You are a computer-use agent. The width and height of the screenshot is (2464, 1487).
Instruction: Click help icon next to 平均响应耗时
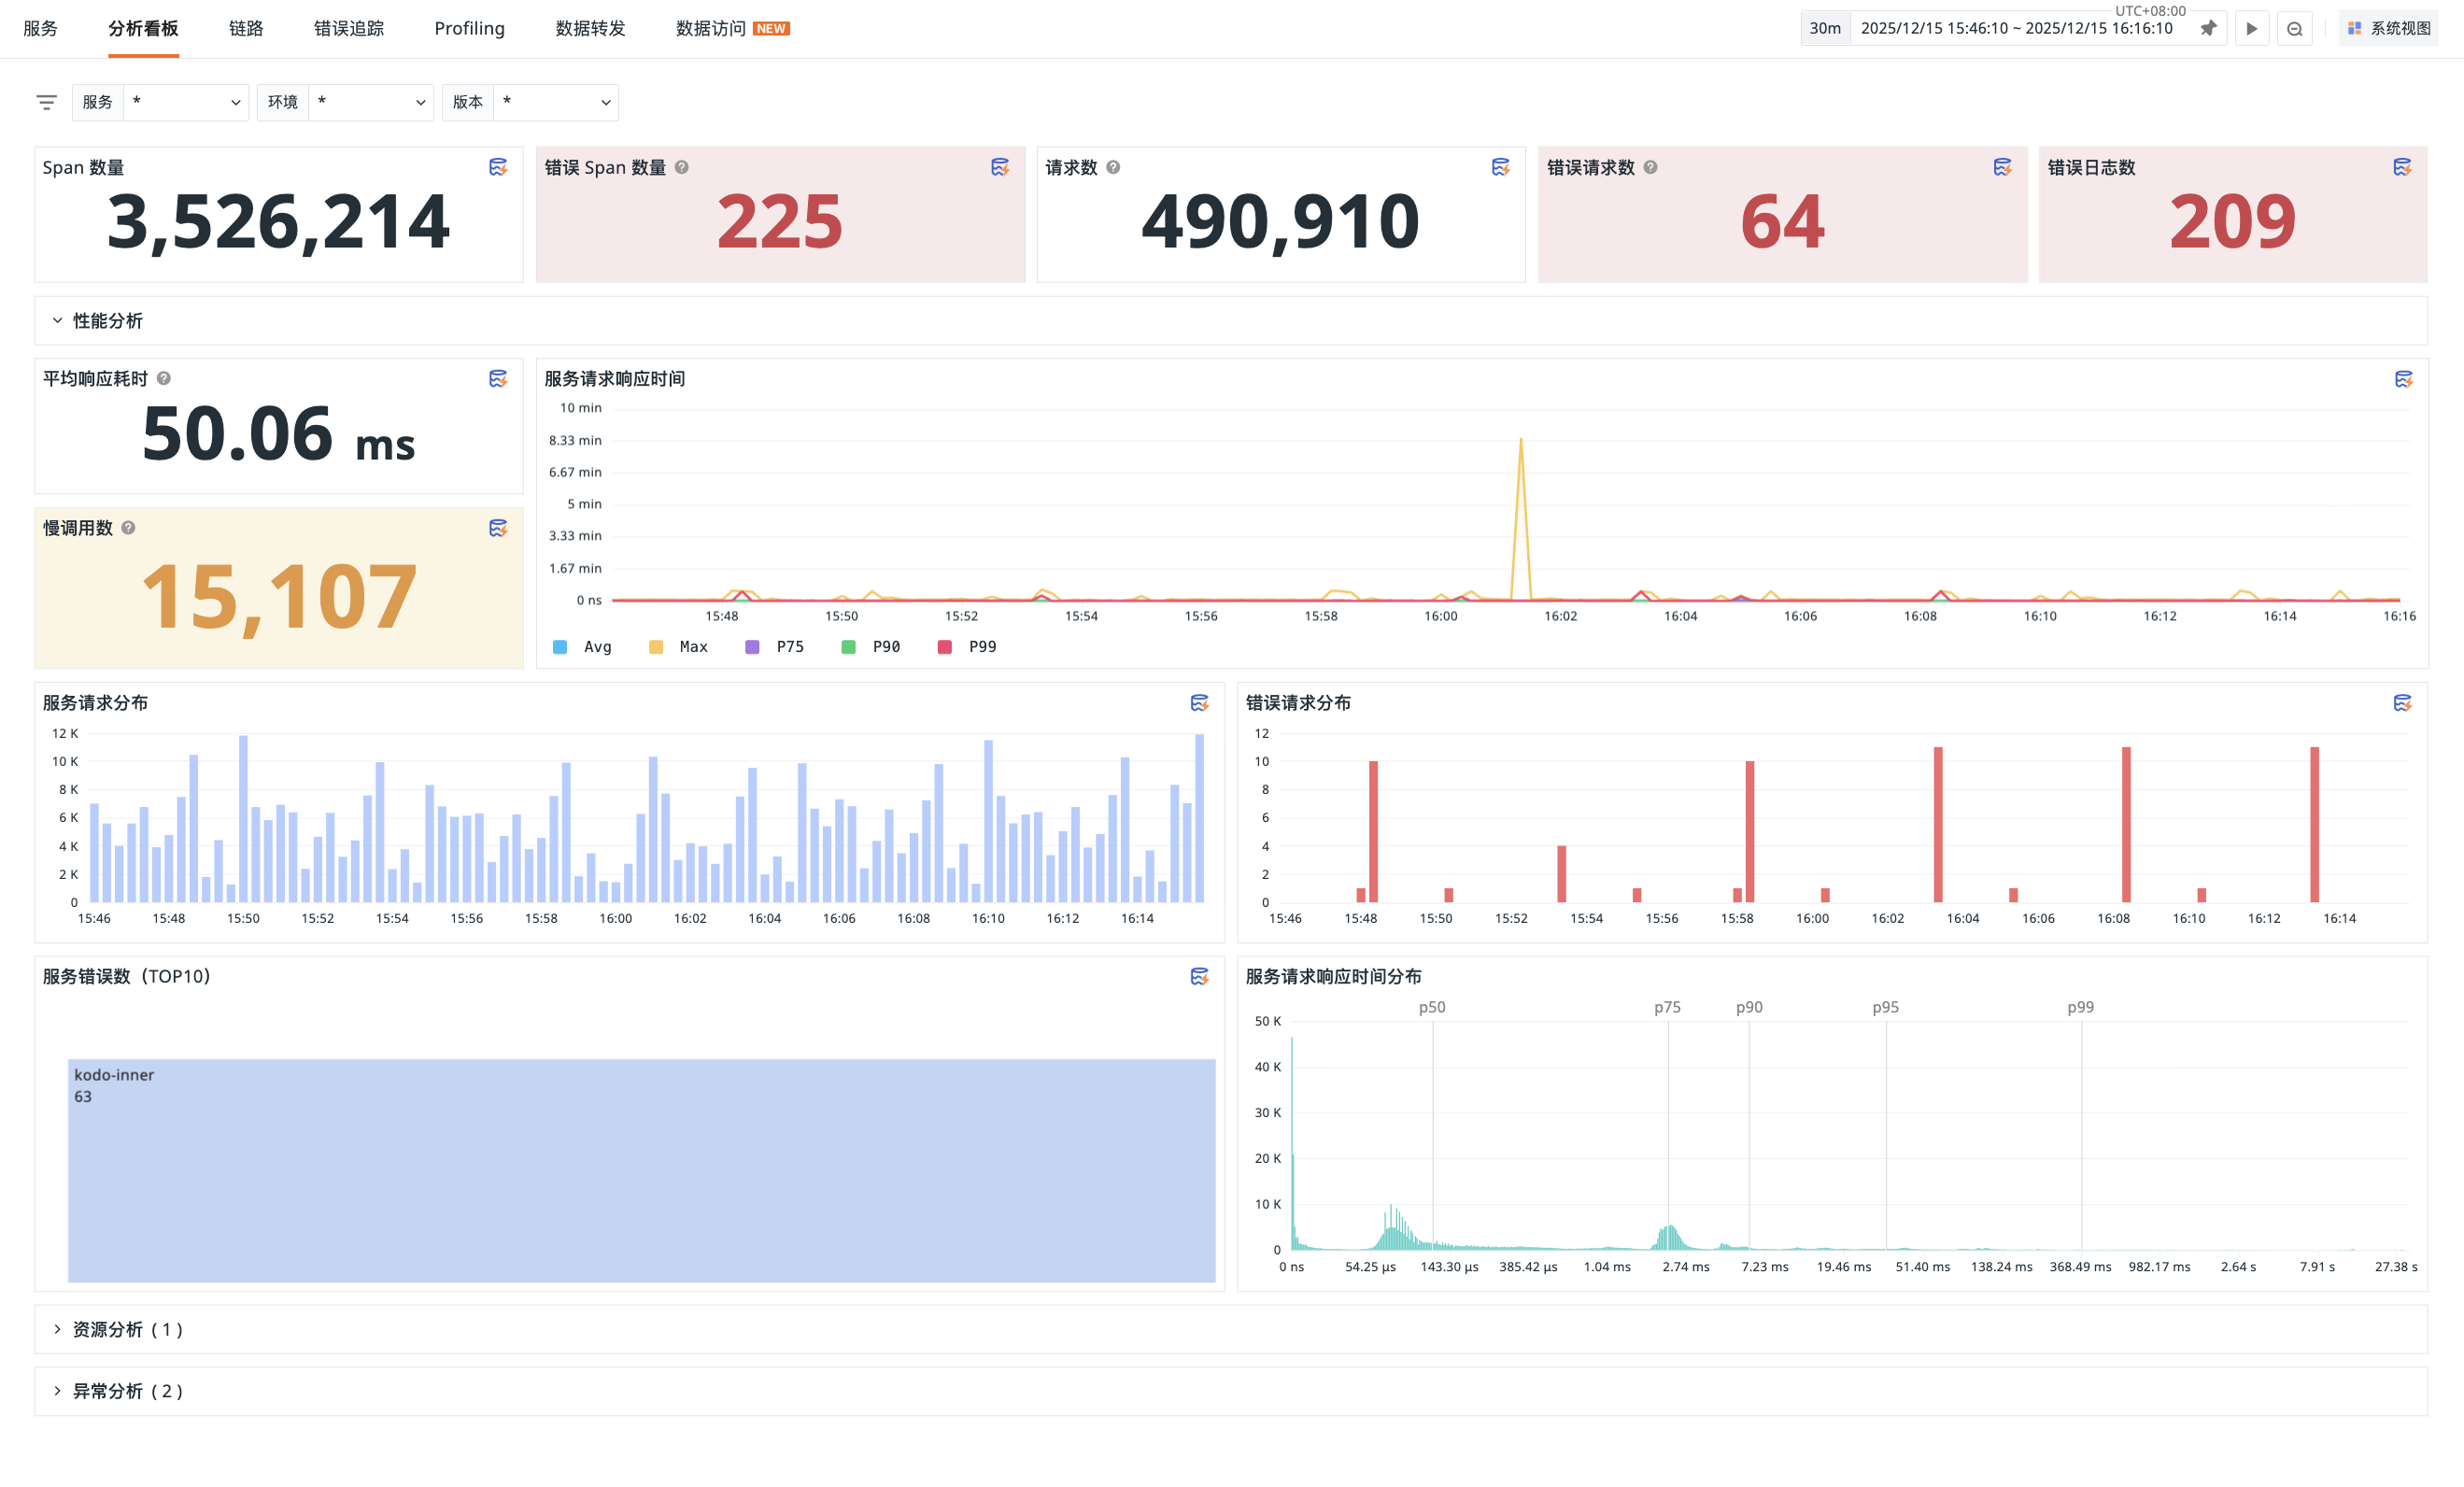164,378
